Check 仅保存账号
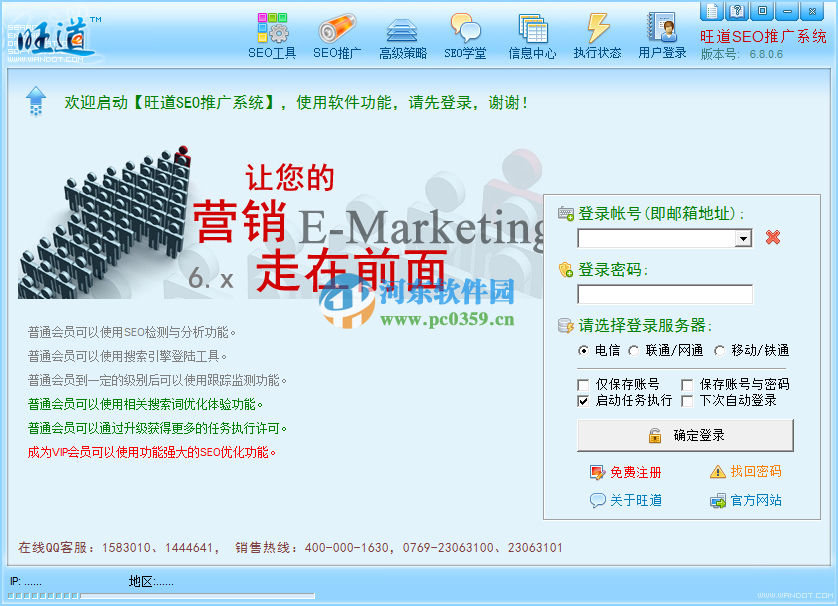Image resolution: width=838 pixels, height=606 pixels. pyautogui.click(x=584, y=384)
